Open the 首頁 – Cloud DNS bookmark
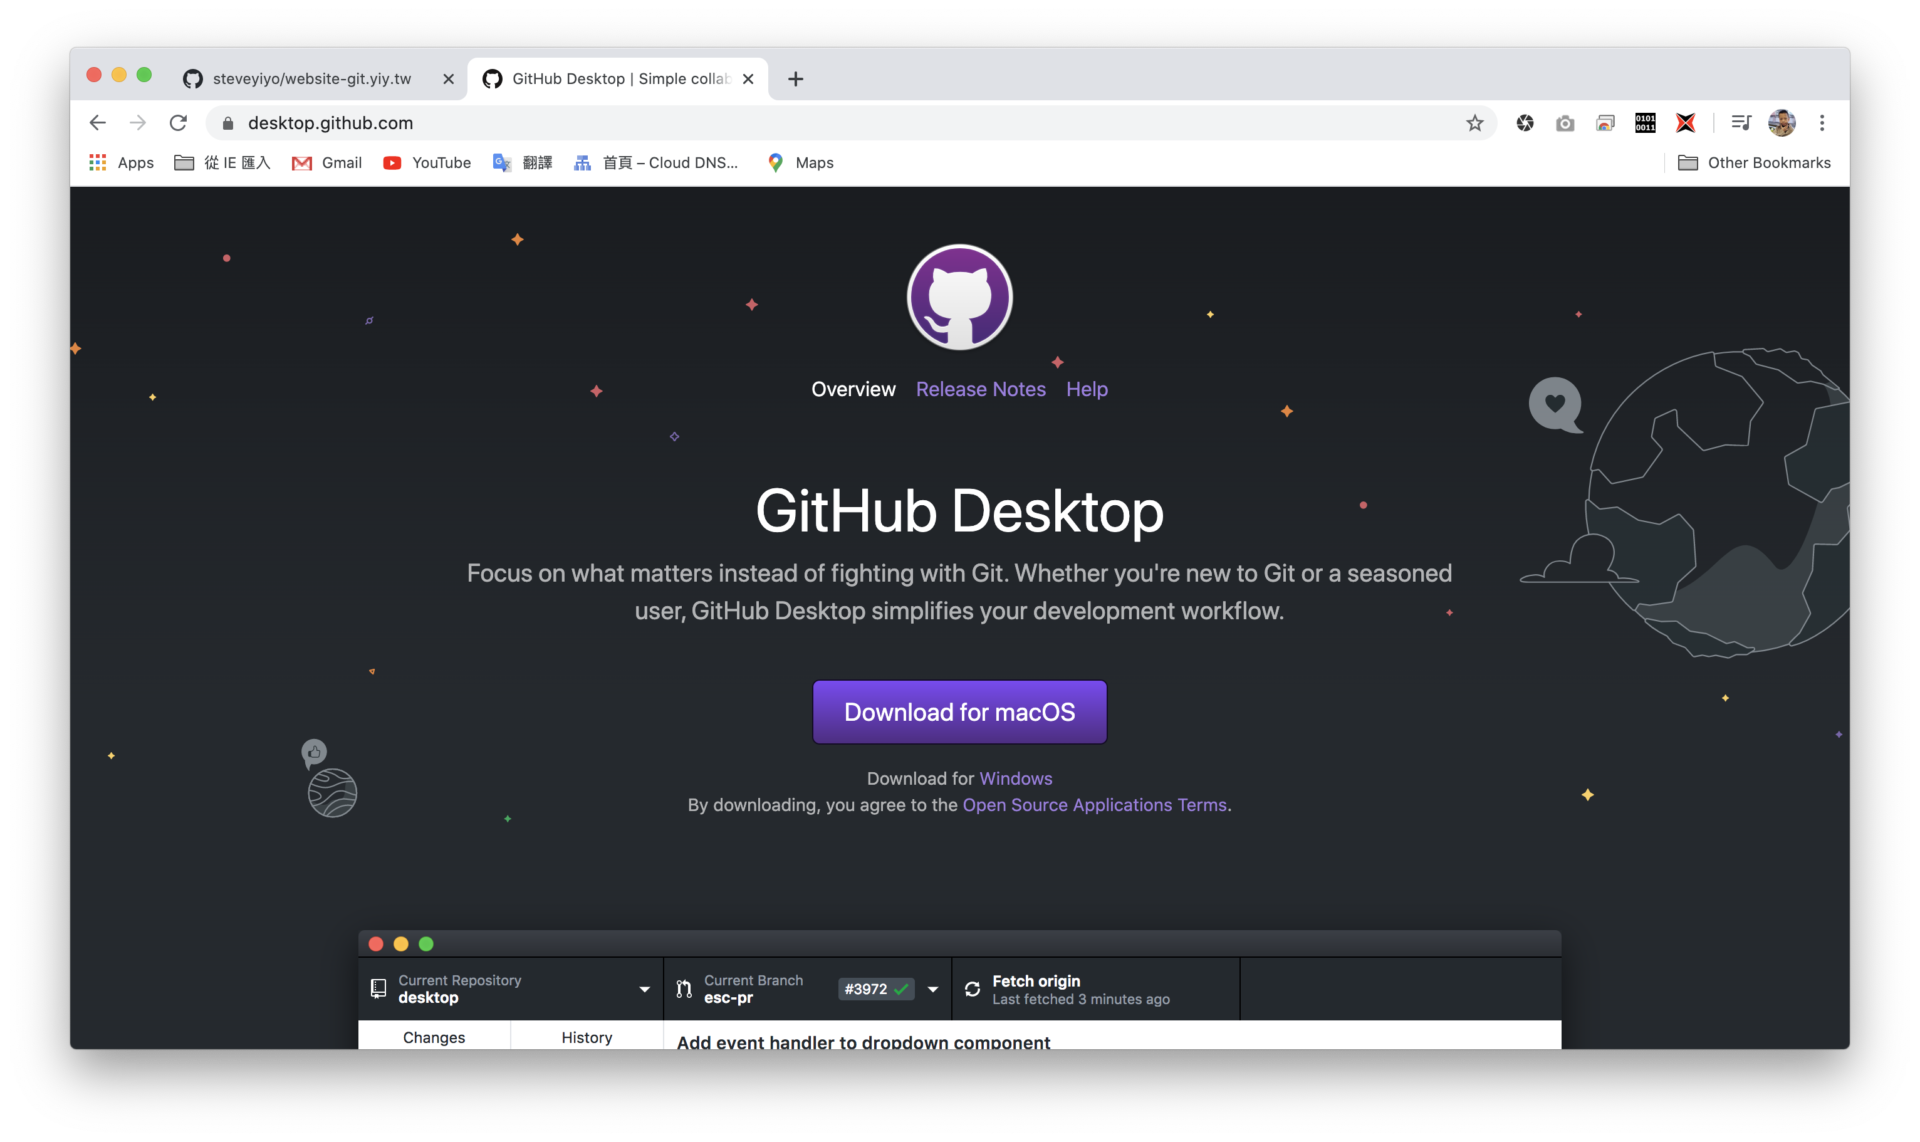Image resolution: width=1920 pixels, height=1142 pixels. [x=656, y=163]
